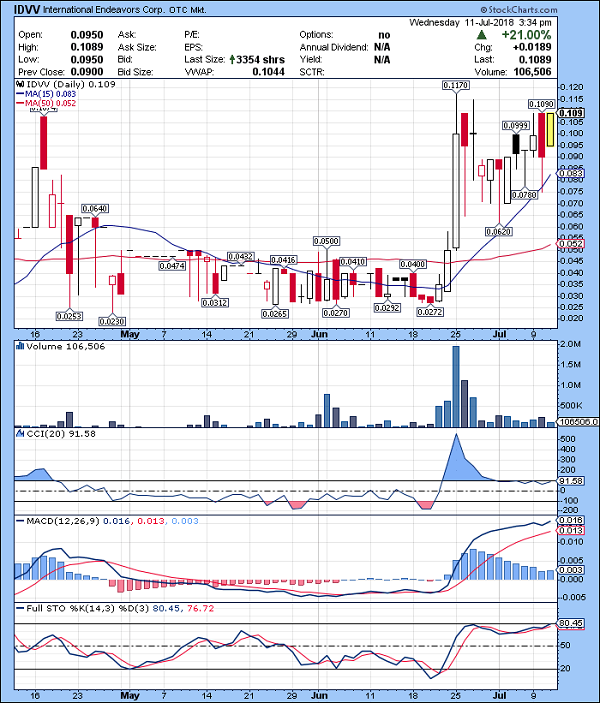Click the 0.0620 low price label
The image size is (600, 703).
498,232
